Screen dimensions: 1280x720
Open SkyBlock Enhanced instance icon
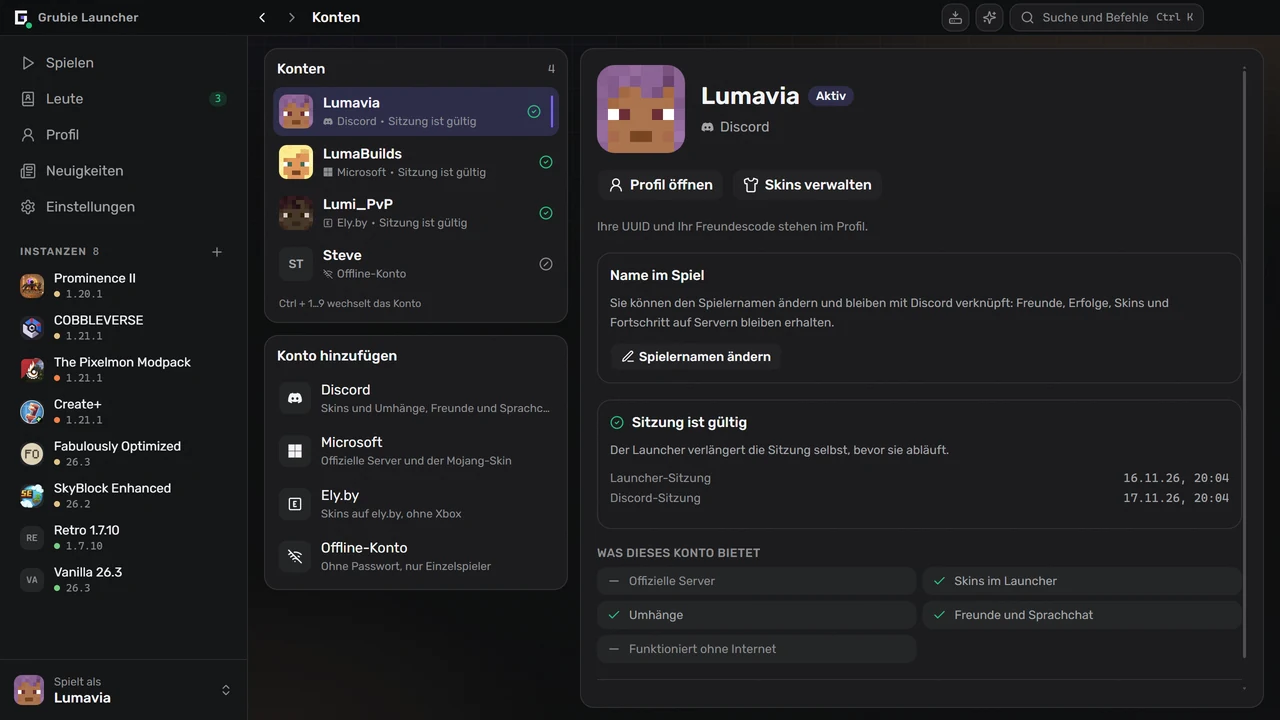32,496
